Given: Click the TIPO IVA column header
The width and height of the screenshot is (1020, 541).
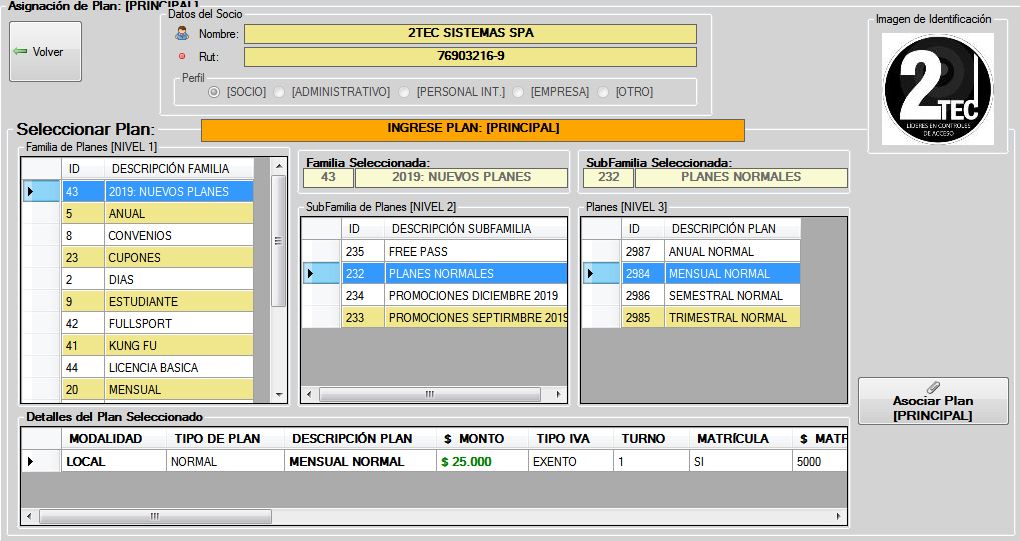Looking at the screenshot, I should point(570,439).
